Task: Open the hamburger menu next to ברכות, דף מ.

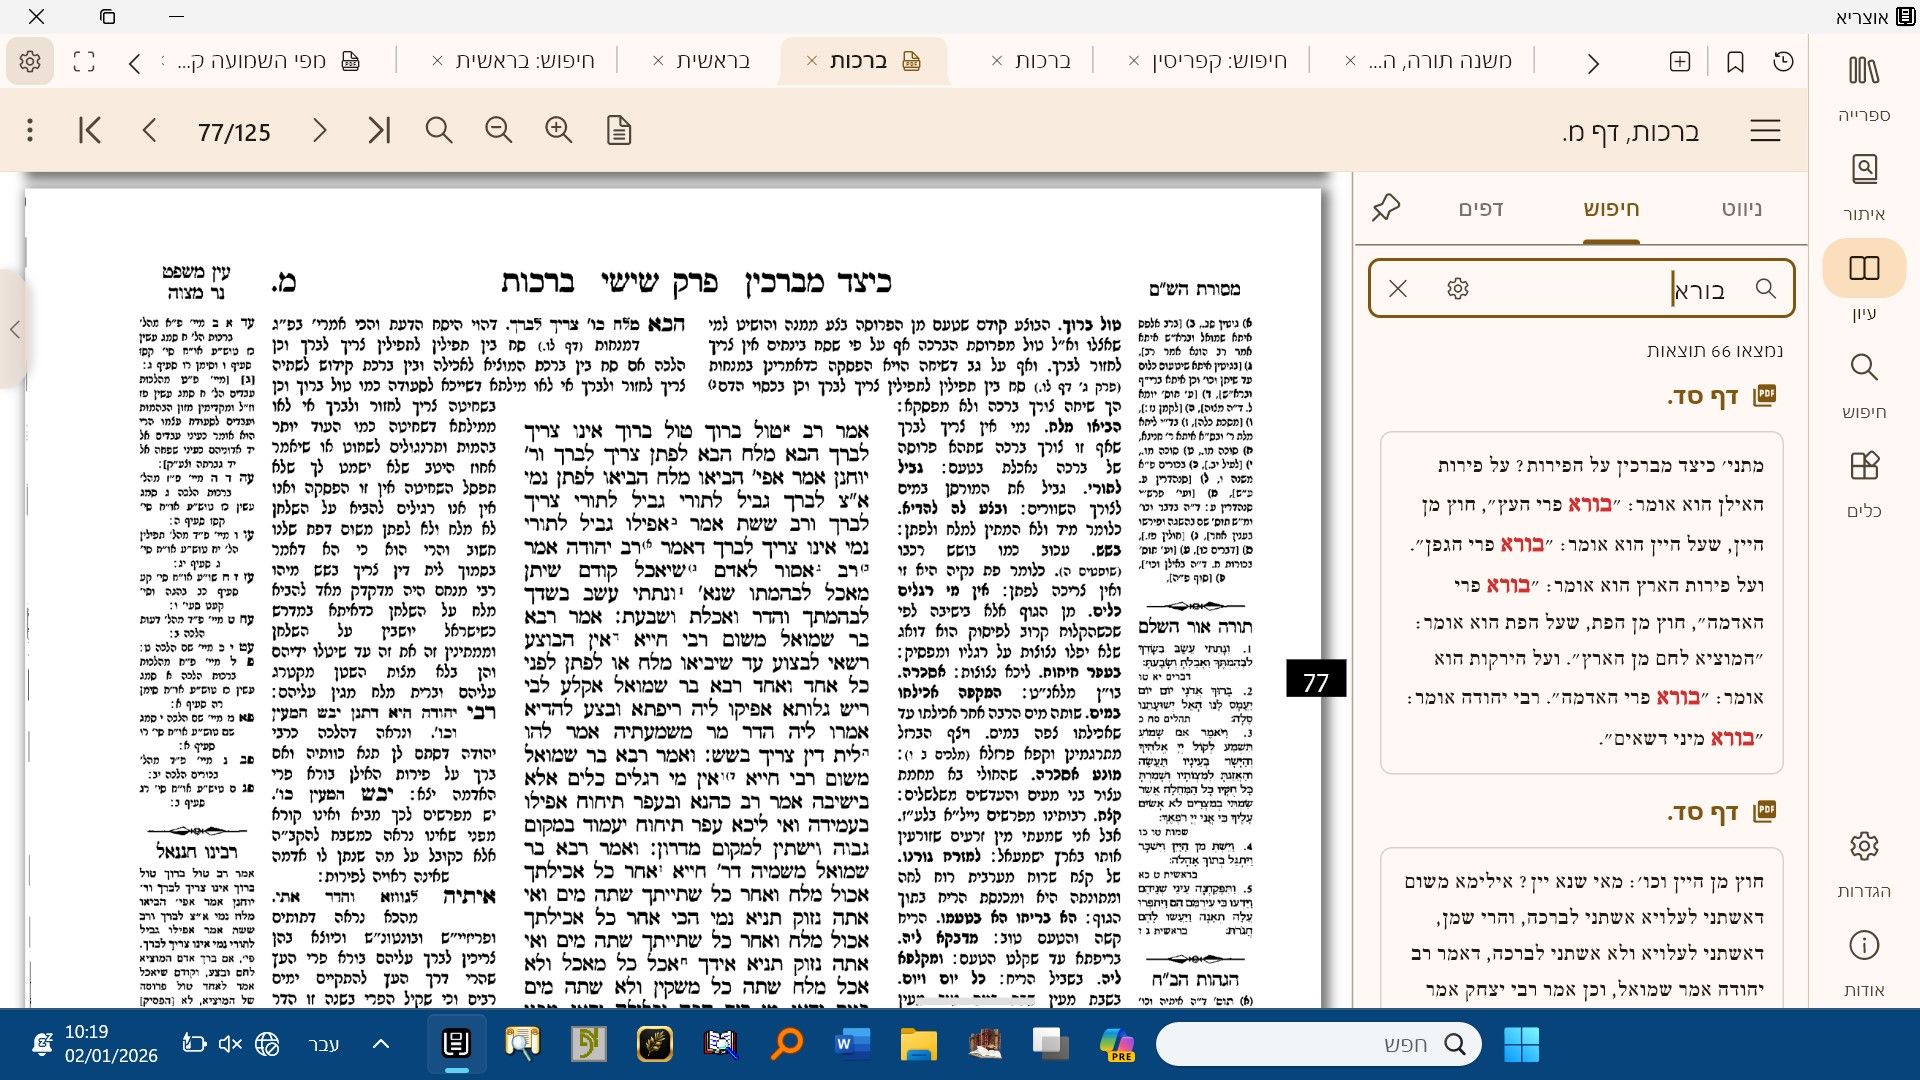Action: pos(1766,130)
